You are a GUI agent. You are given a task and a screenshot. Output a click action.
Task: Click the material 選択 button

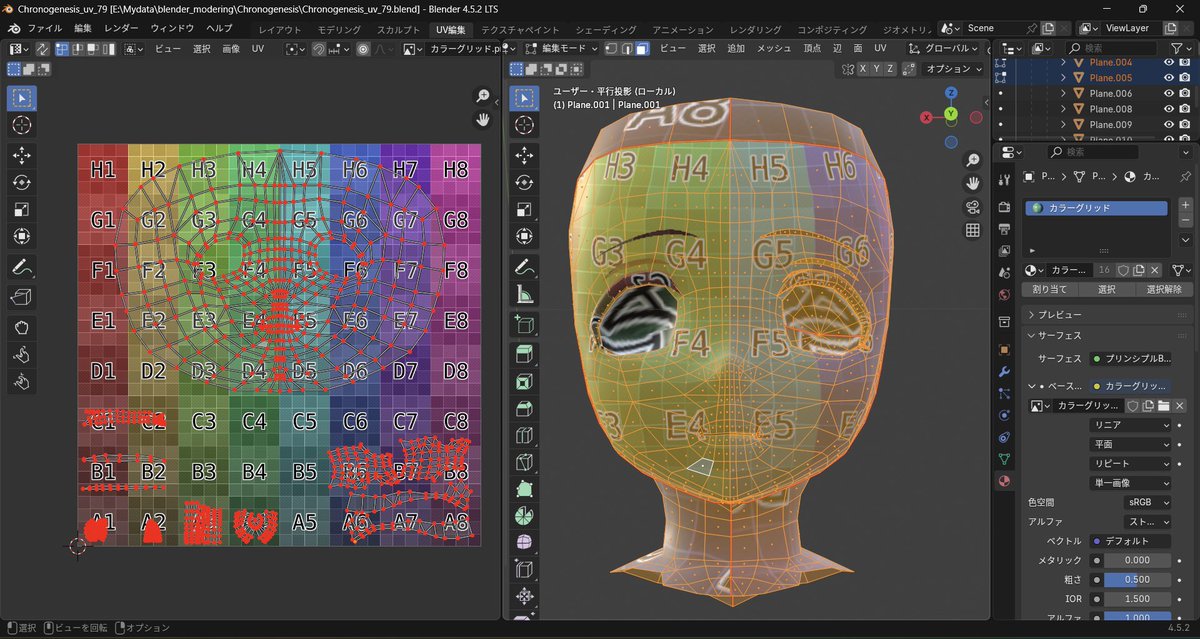coord(1107,289)
